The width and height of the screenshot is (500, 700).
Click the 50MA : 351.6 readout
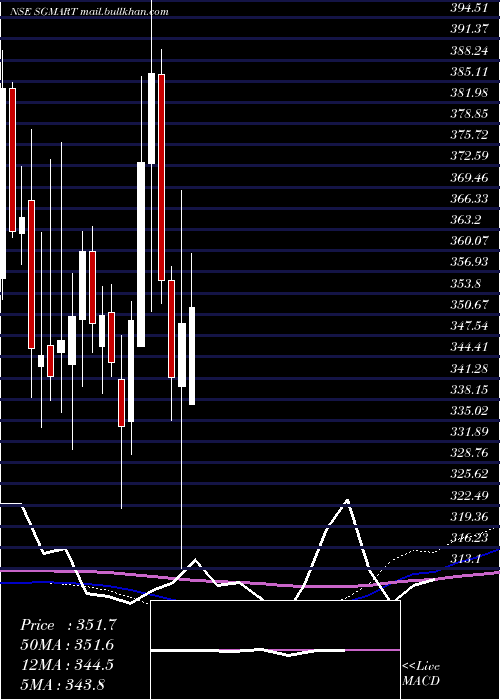coord(67,645)
